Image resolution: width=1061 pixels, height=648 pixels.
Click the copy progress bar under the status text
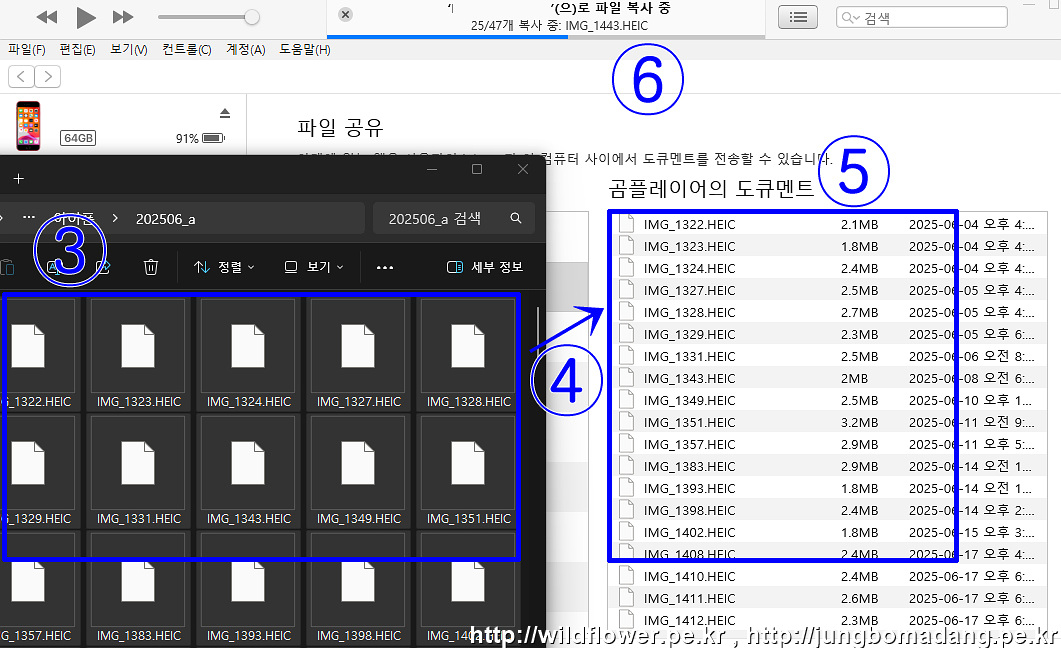(x=545, y=37)
